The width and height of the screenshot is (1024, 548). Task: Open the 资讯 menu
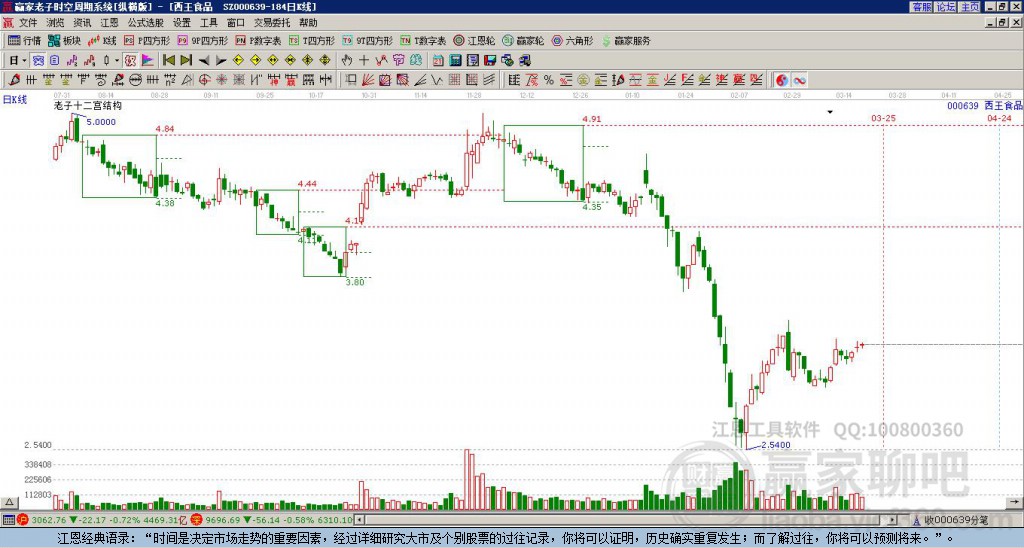(82, 23)
